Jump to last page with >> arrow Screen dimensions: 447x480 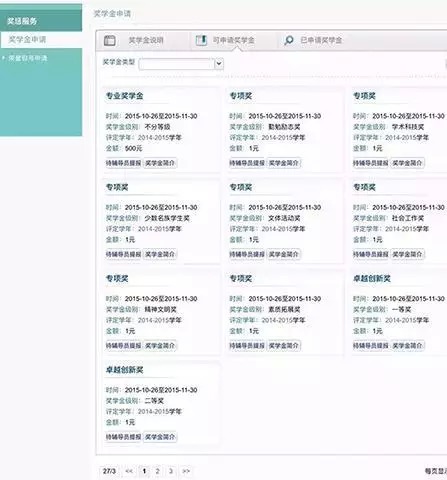point(186,471)
